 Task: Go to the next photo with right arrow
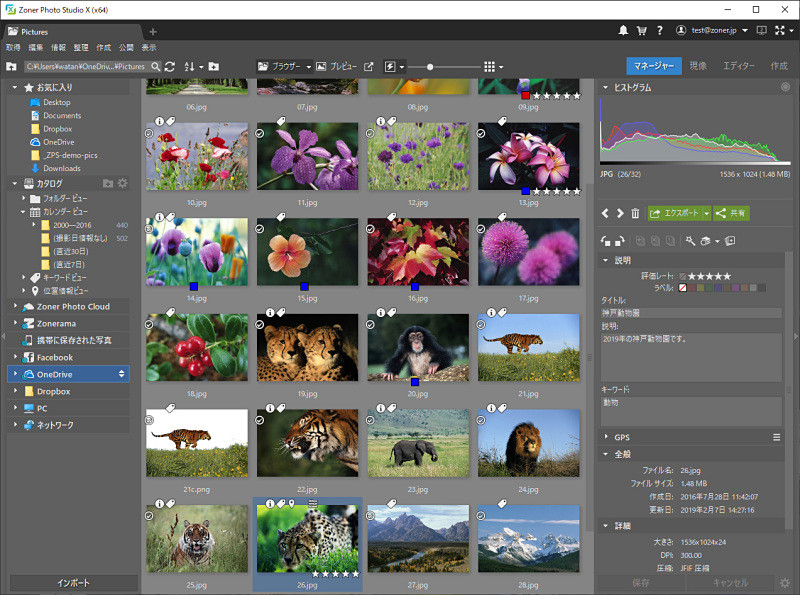point(620,213)
